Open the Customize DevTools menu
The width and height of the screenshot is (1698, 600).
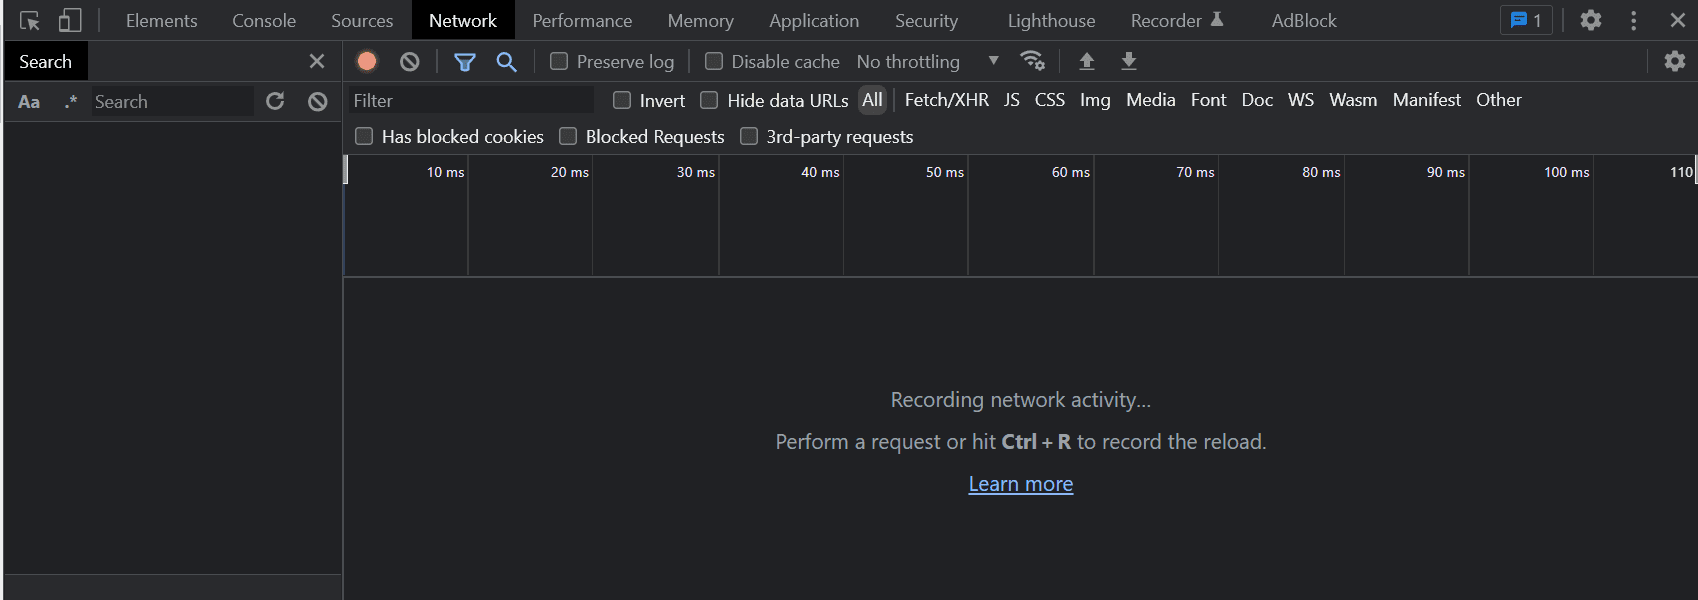(1633, 20)
